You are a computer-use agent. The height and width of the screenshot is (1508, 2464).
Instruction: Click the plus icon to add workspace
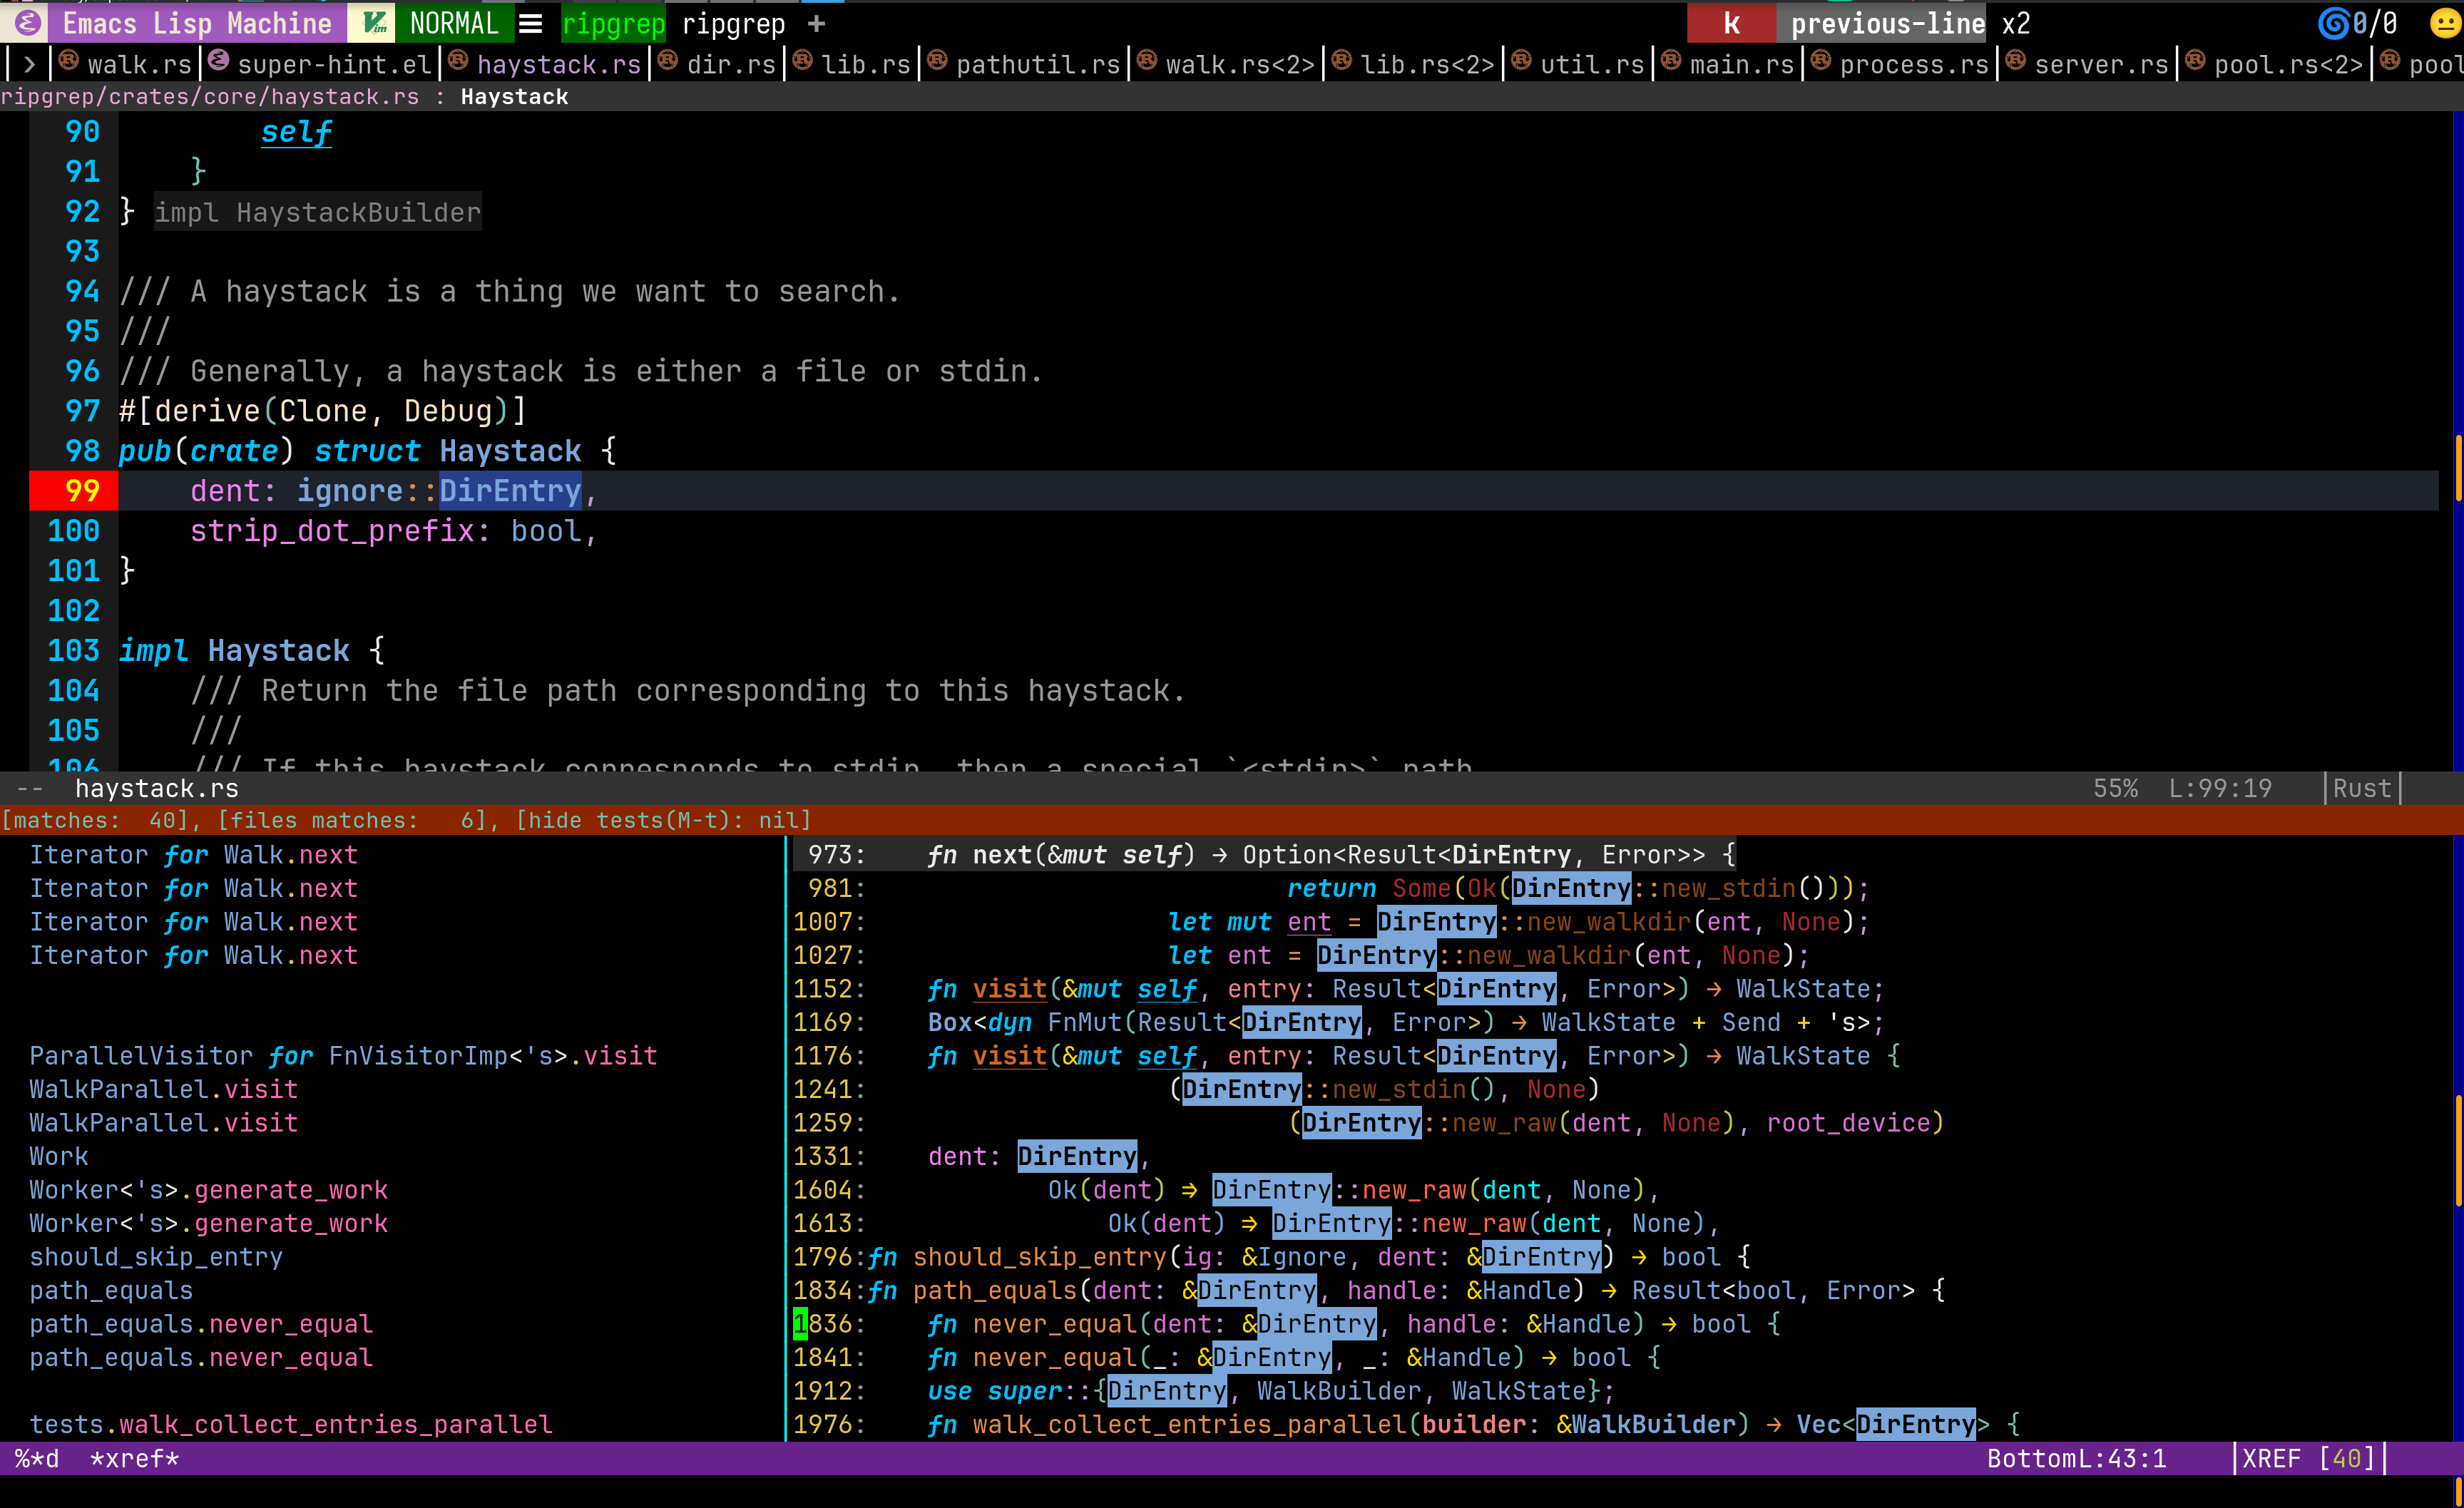817,23
